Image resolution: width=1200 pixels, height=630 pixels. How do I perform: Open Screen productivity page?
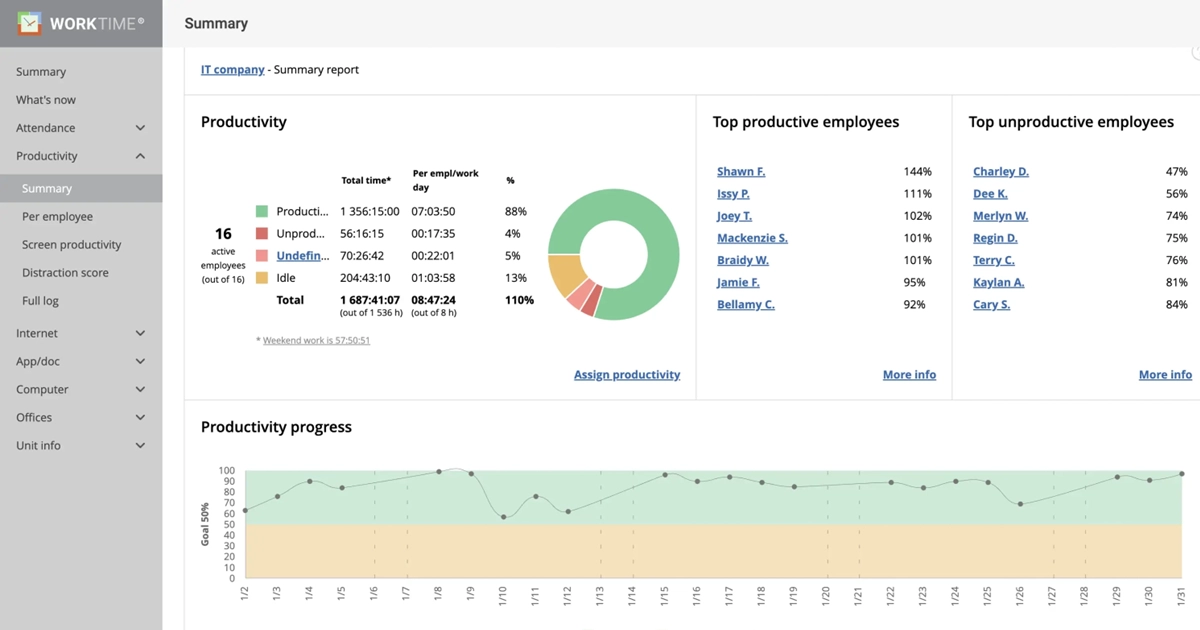tap(71, 244)
